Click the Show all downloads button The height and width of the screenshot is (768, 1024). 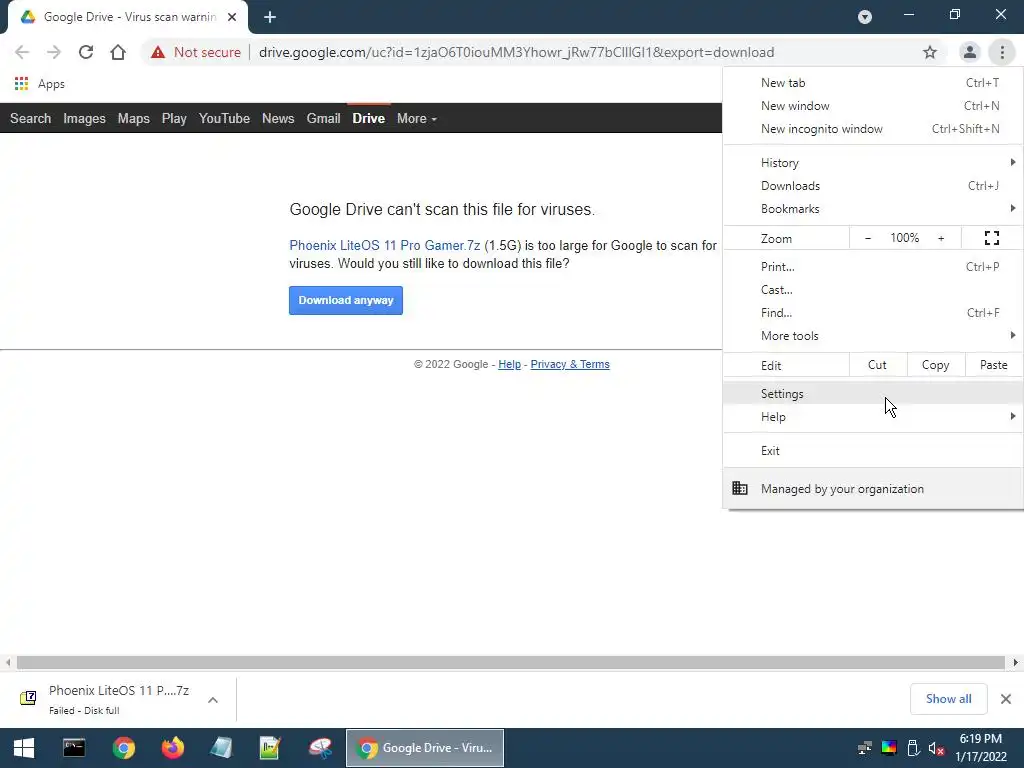coord(948,699)
